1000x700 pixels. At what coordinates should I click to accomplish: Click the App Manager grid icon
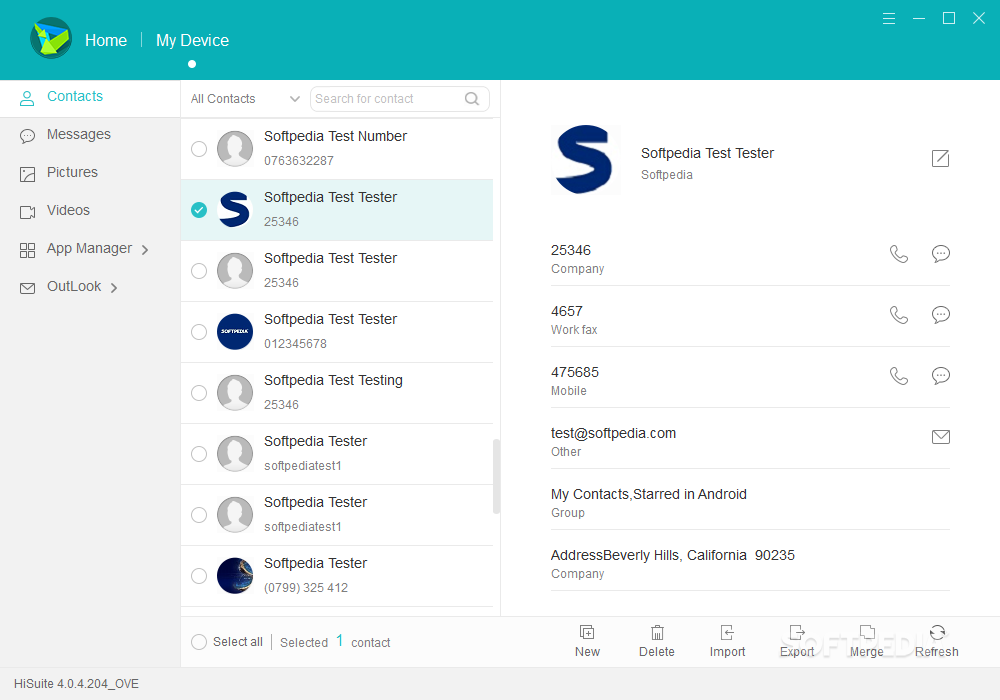click(x=27, y=251)
